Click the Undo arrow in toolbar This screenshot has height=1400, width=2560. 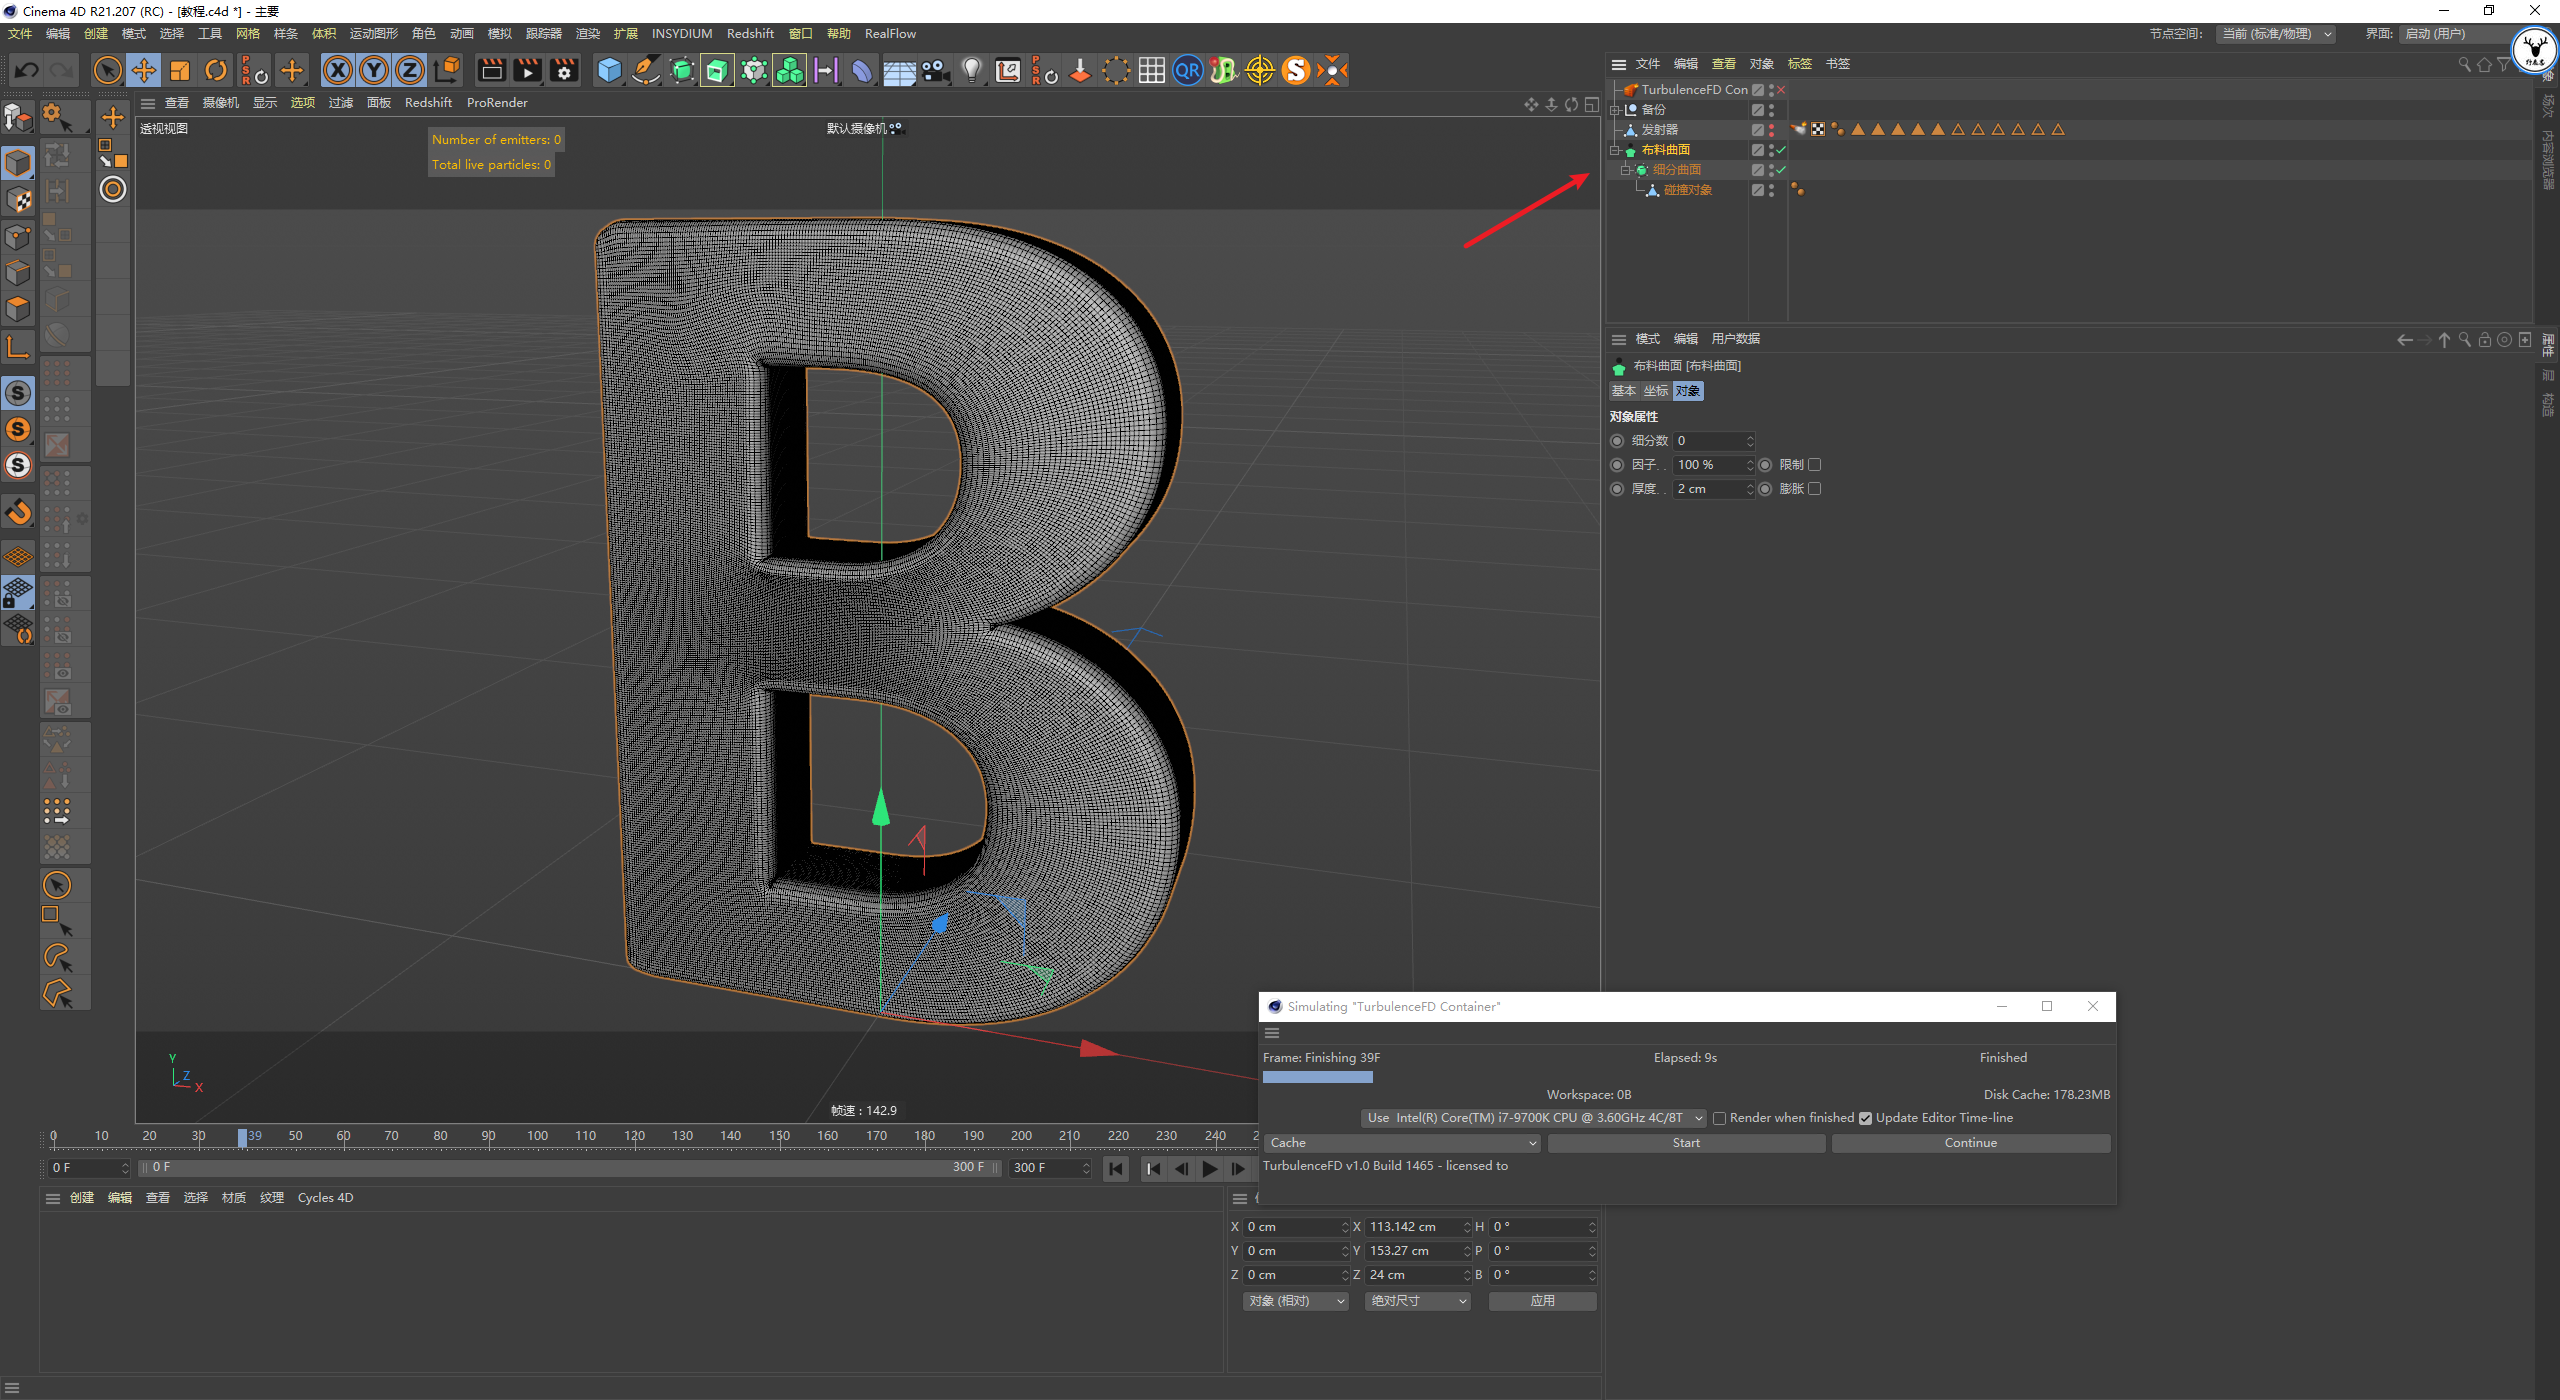point(27,70)
